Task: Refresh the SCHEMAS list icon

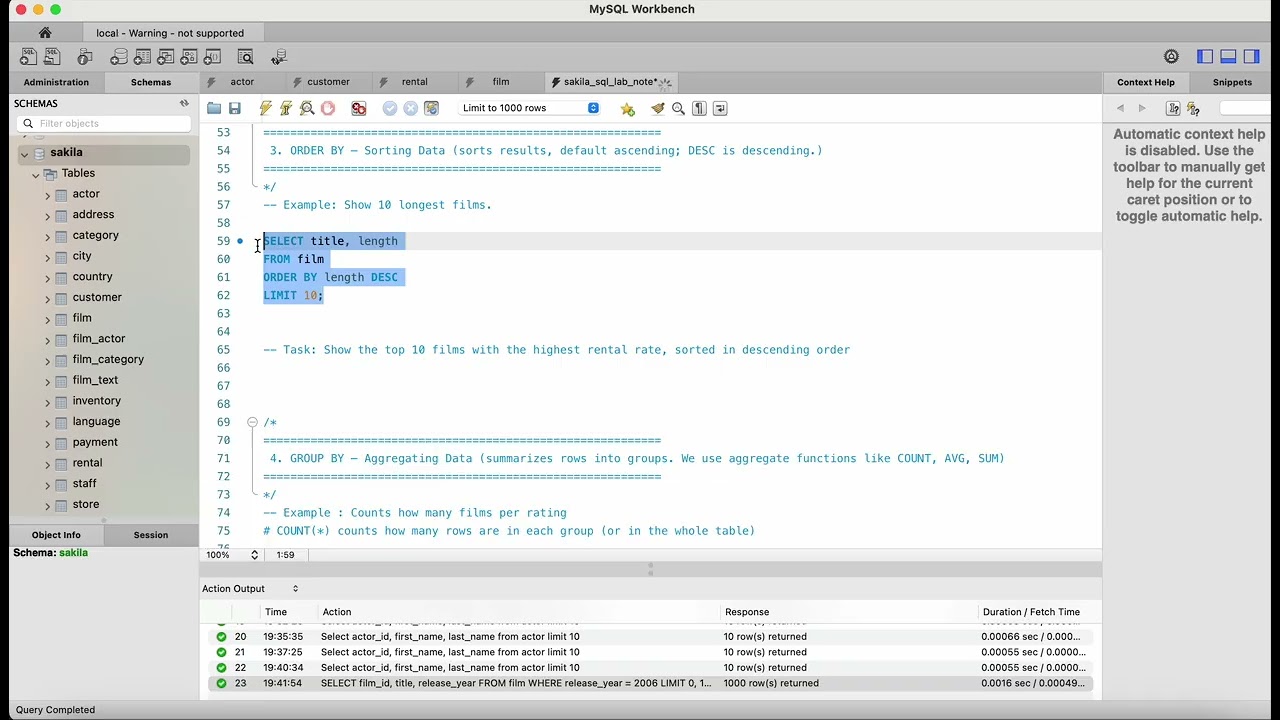Action: coord(184,103)
